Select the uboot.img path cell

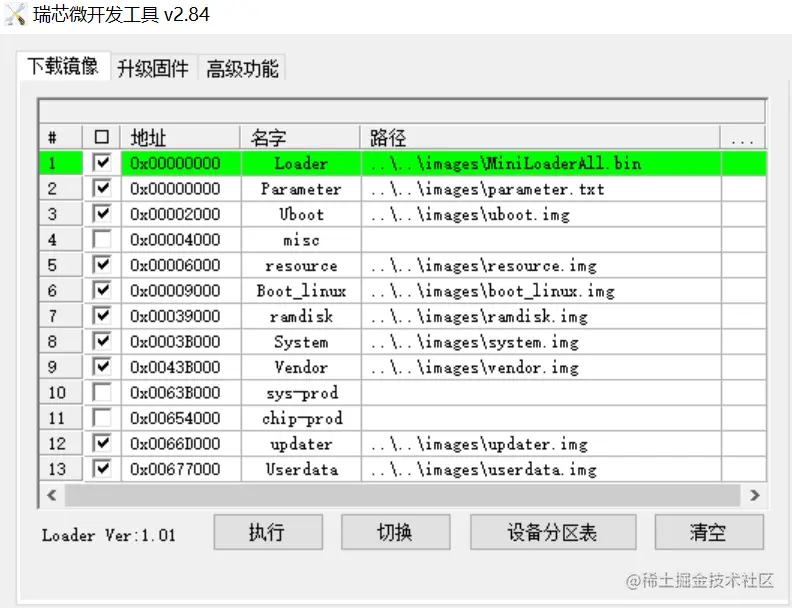click(x=541, y=214)
